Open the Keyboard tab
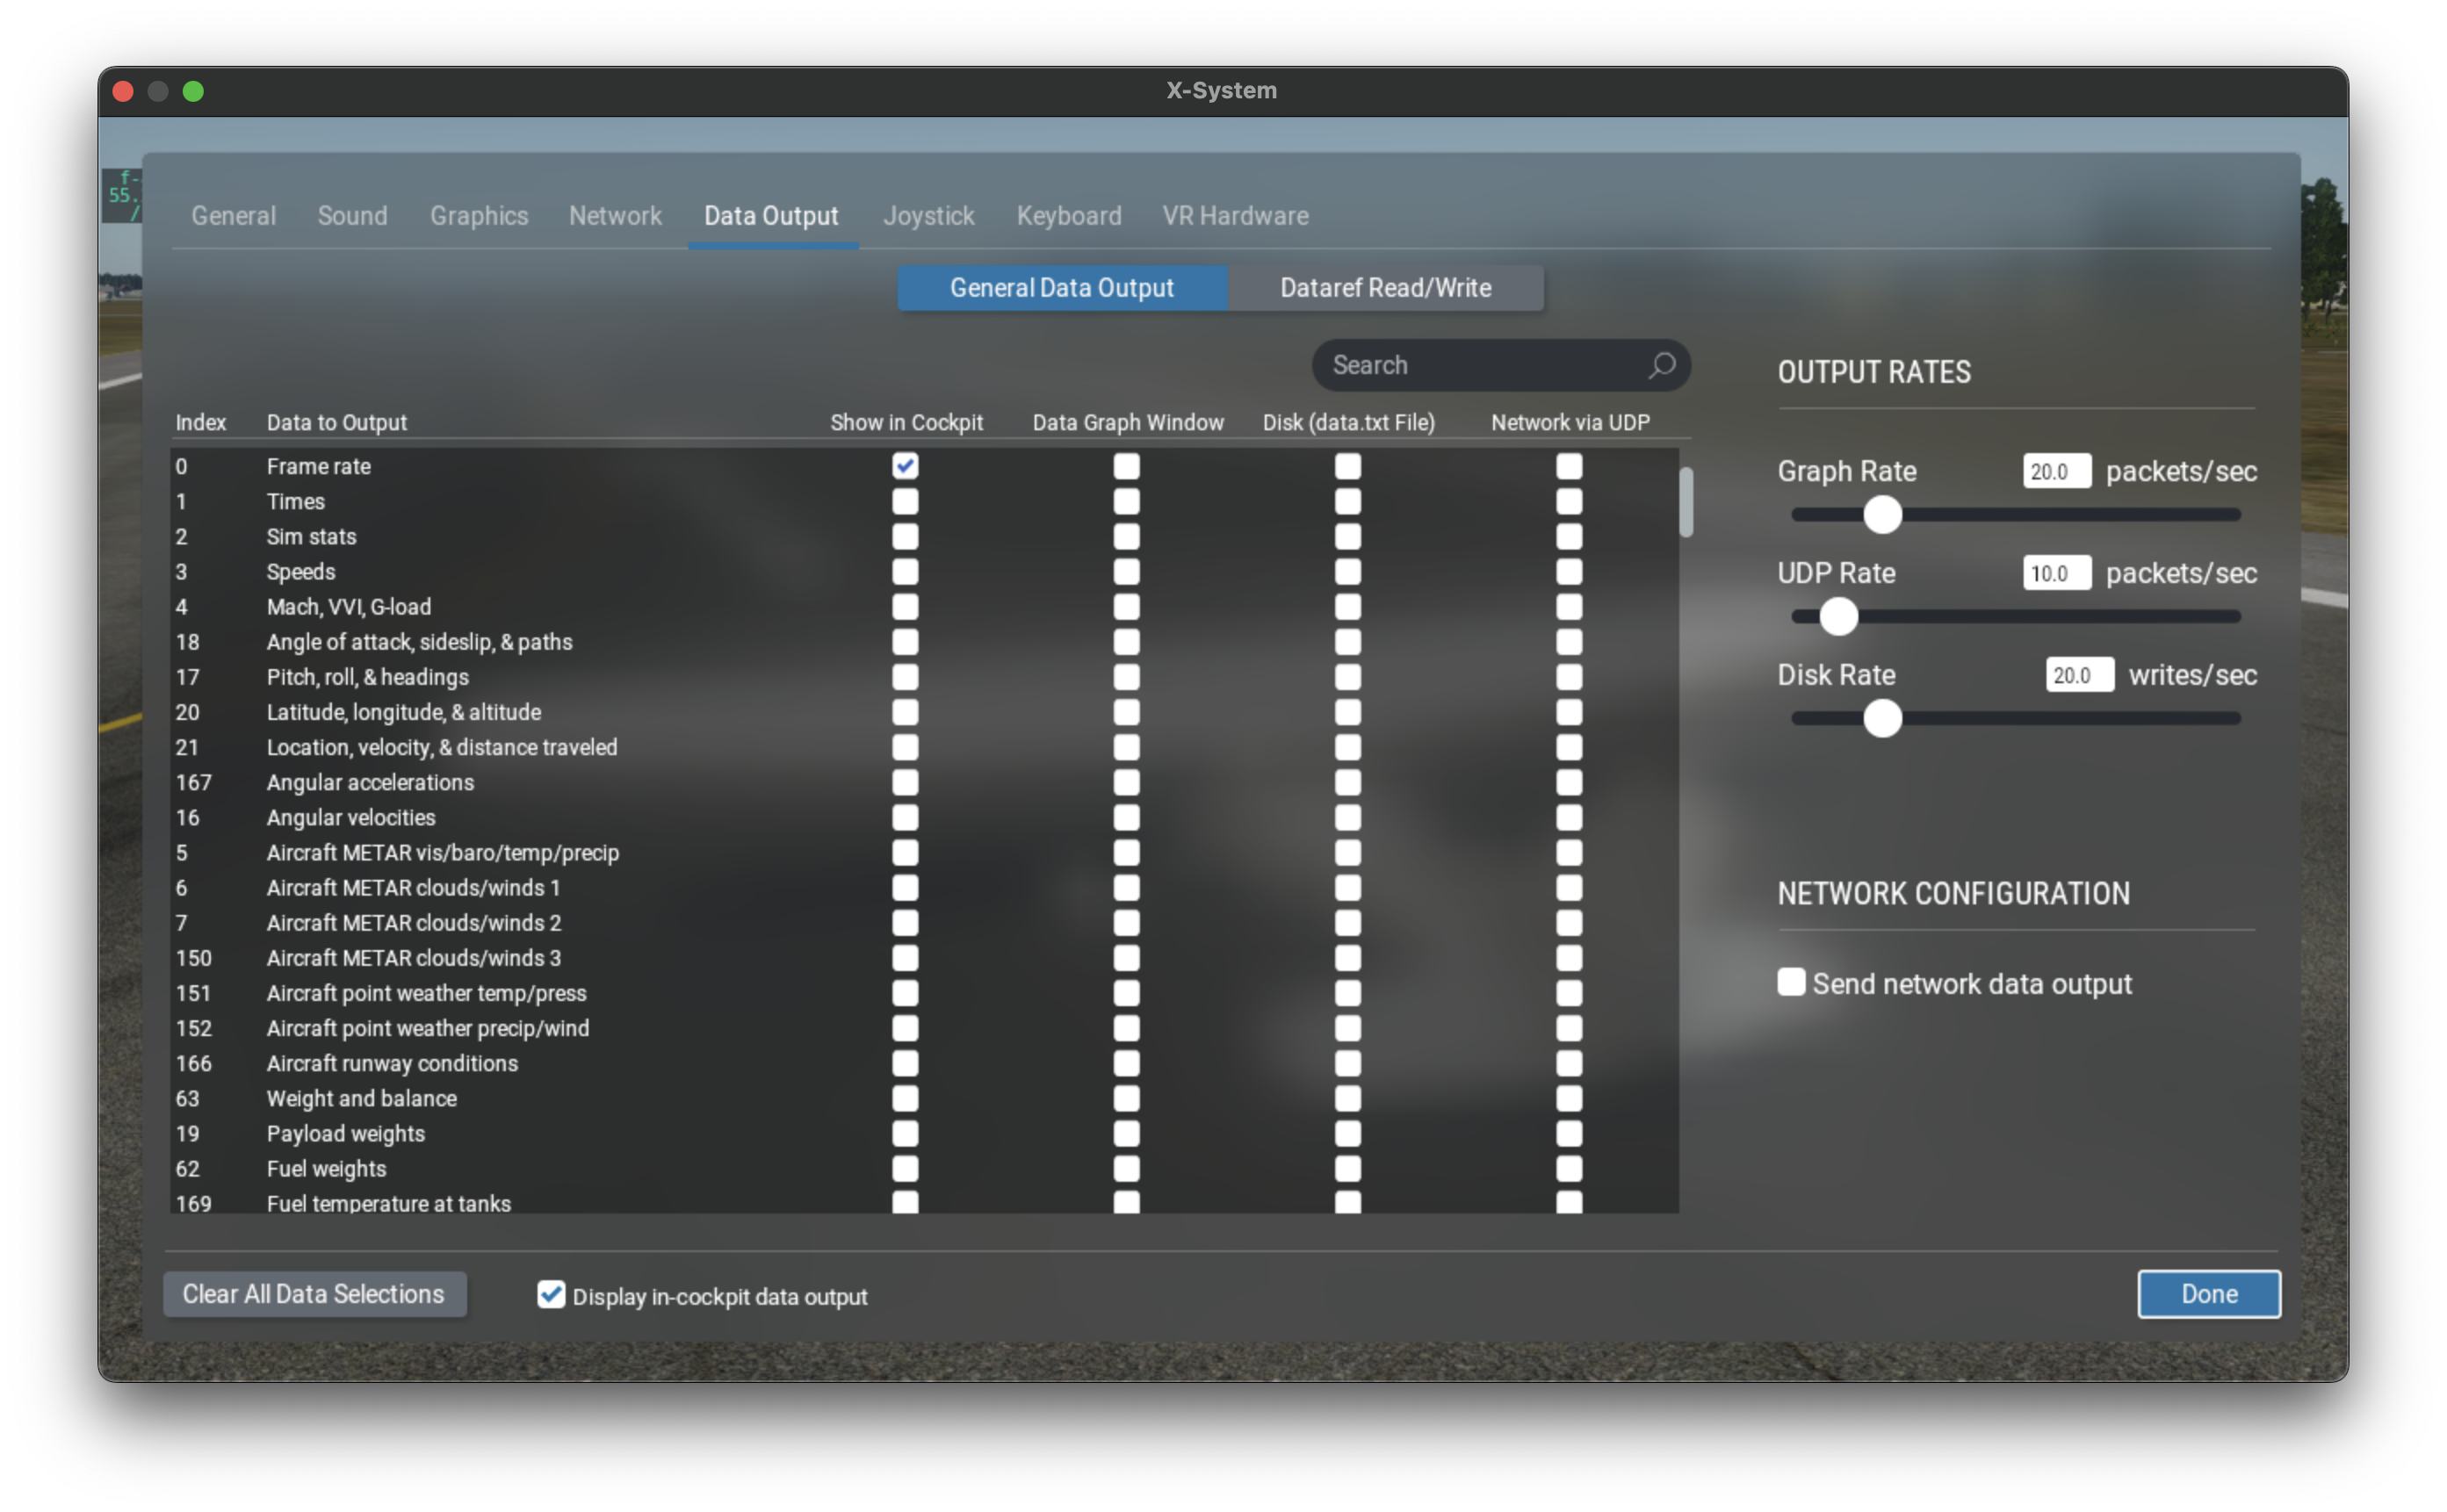 coord(1069,216)
